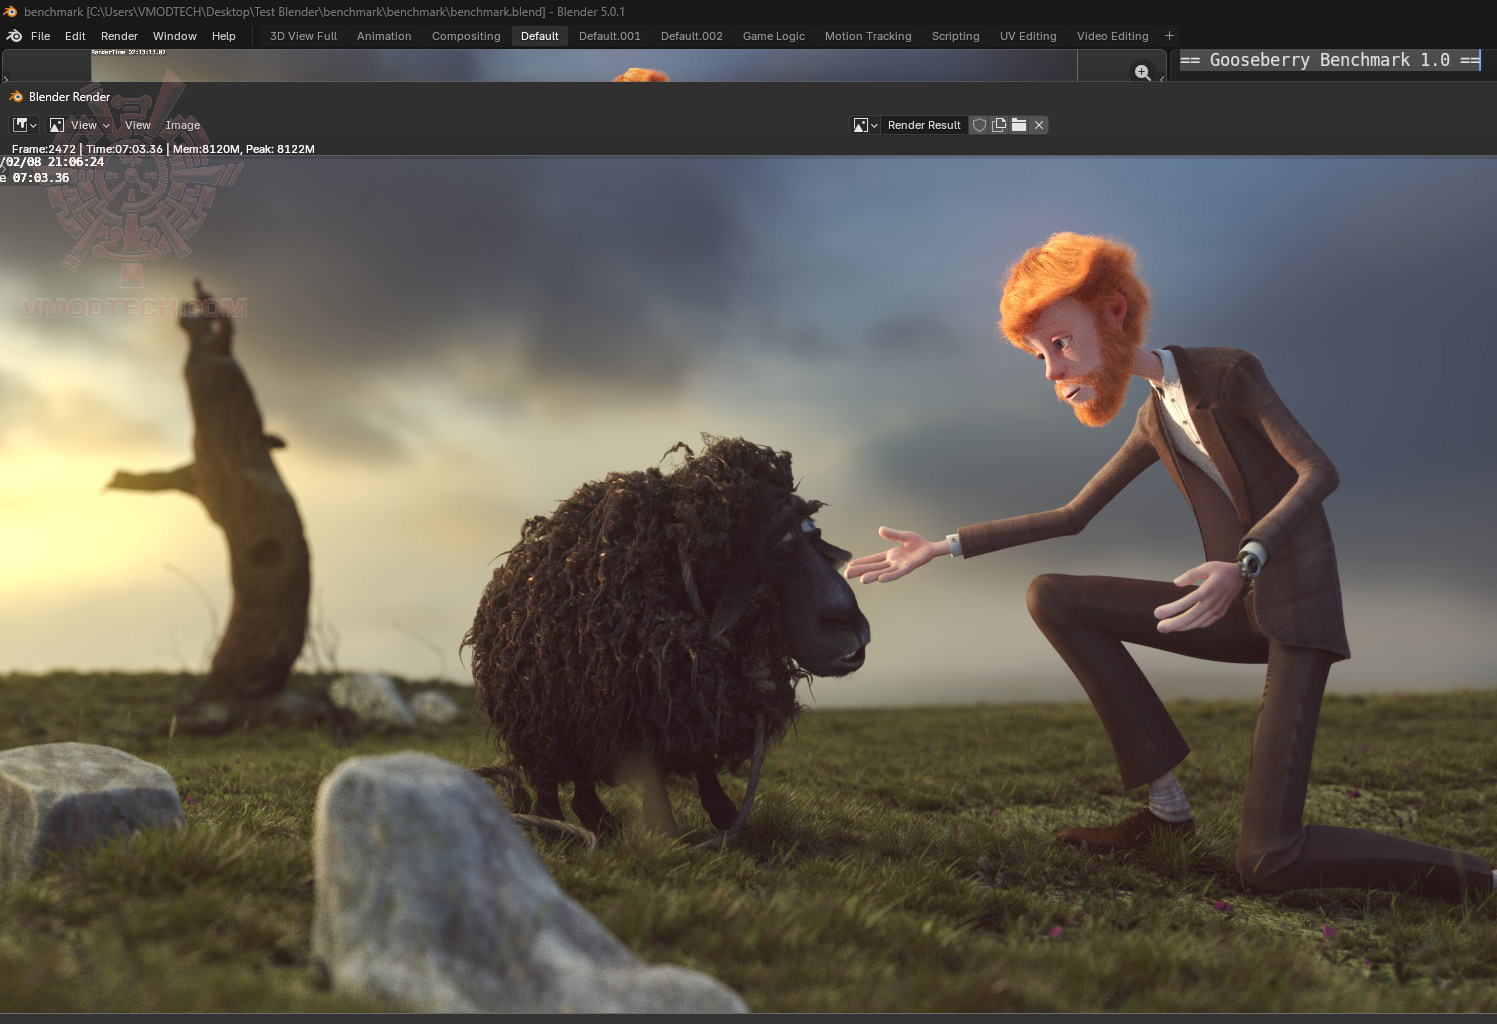This screenshot has height=1024, width=1497.
Task: Expand the toolbar arrow at the viewport's left edge
Action: click(x=4, y=77)
